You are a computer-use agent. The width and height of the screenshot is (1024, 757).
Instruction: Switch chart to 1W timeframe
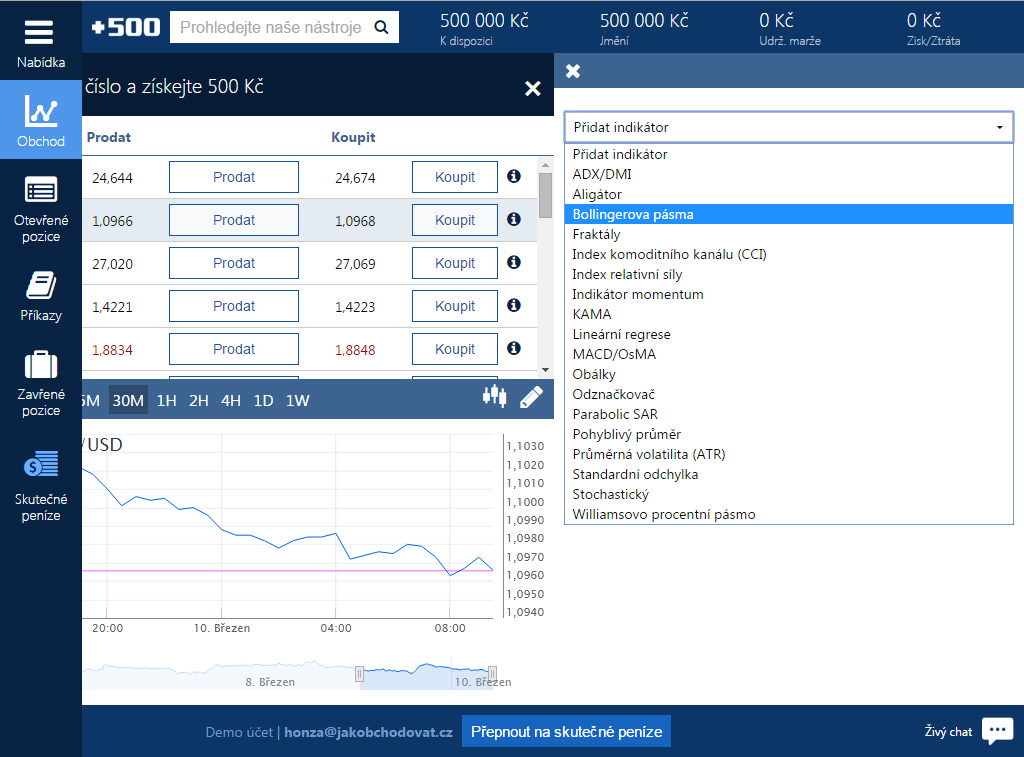point(298,400)
